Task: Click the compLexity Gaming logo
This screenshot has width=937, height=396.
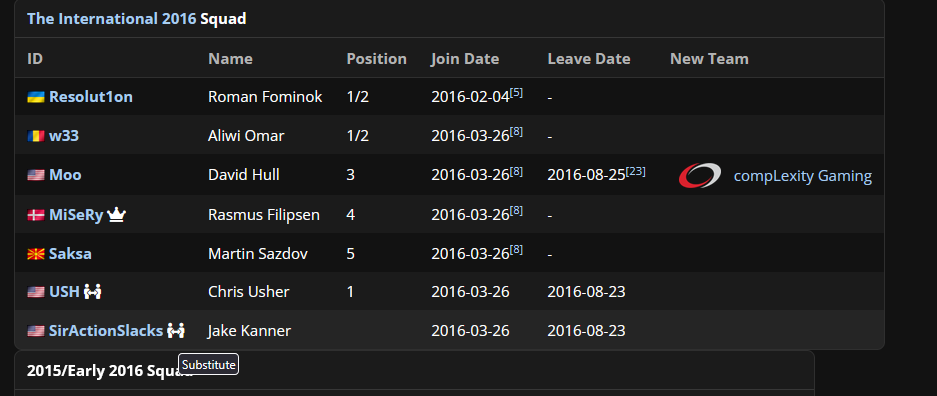Action: (x=700, y=176)
